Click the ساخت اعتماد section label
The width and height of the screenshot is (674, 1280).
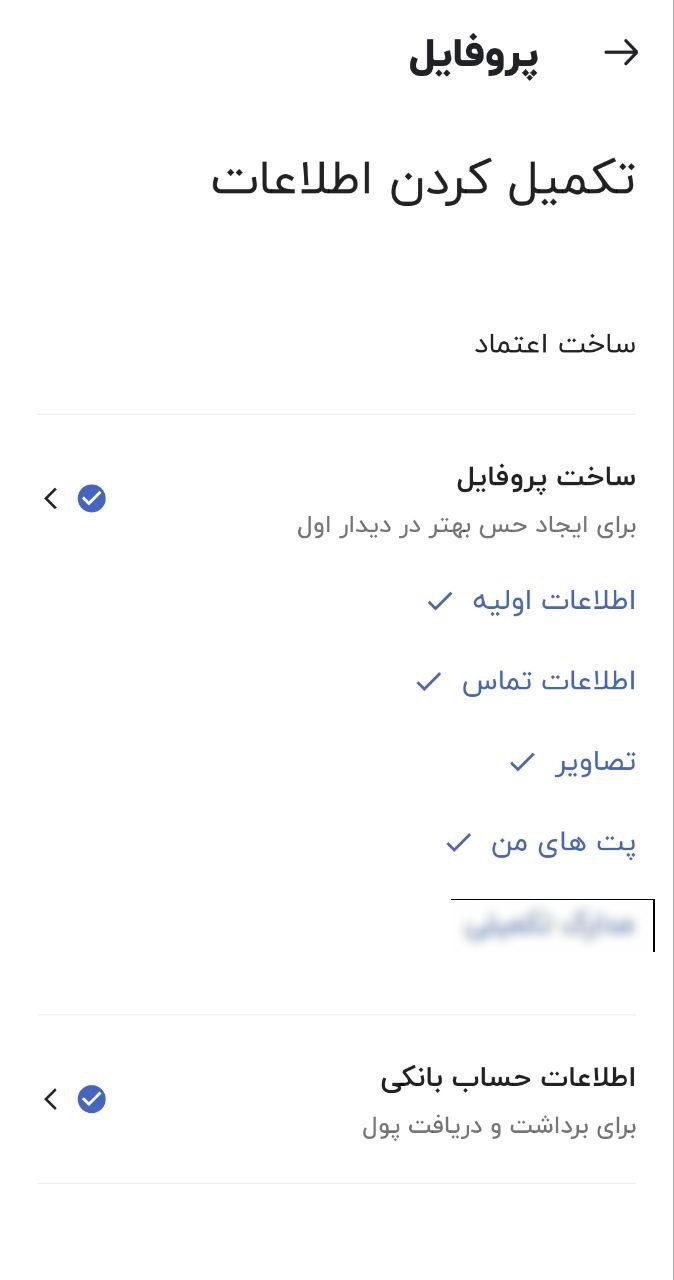coord(555,345)
